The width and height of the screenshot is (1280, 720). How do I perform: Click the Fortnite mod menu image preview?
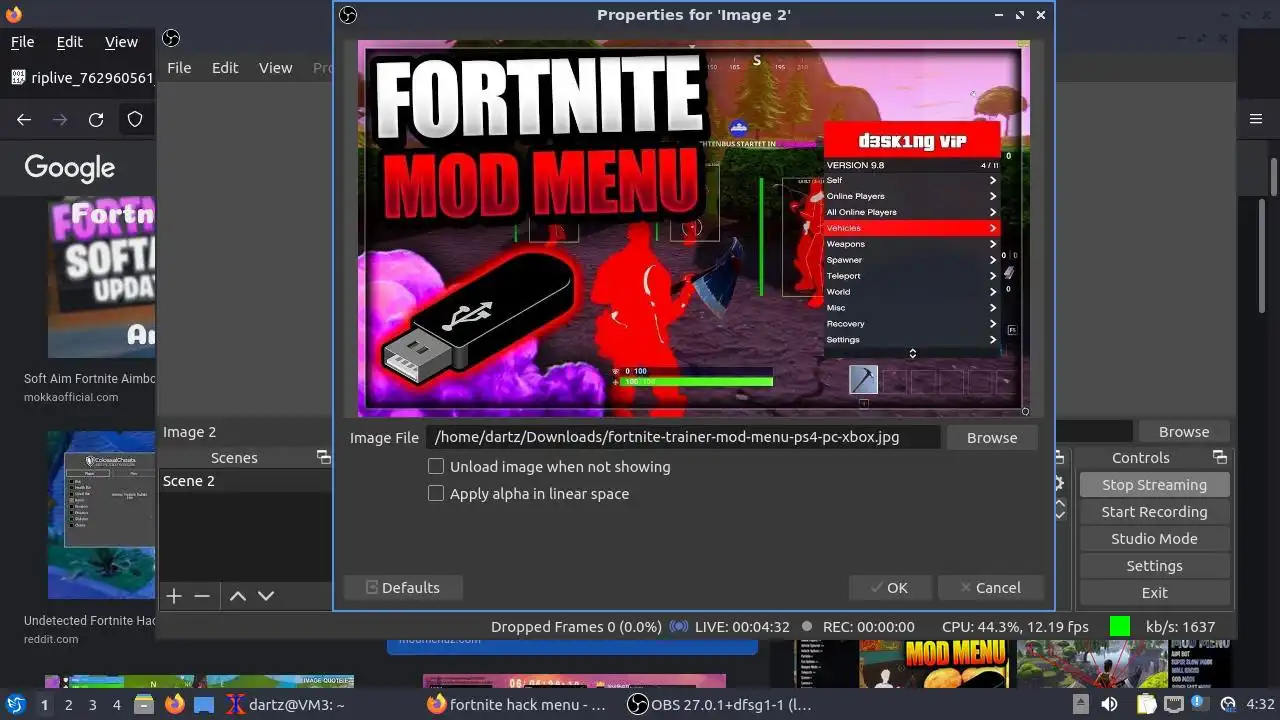[x=693, y=228]
